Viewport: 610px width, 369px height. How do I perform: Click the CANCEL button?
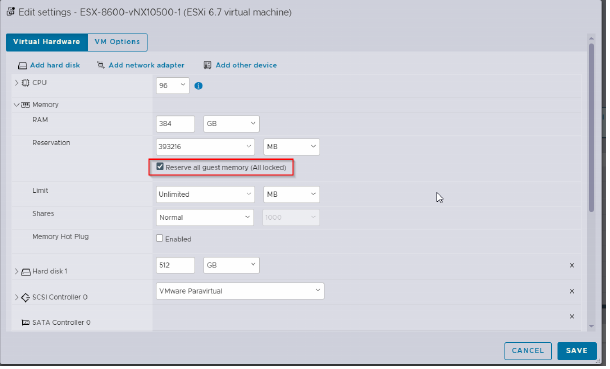[x=528, y=351]
